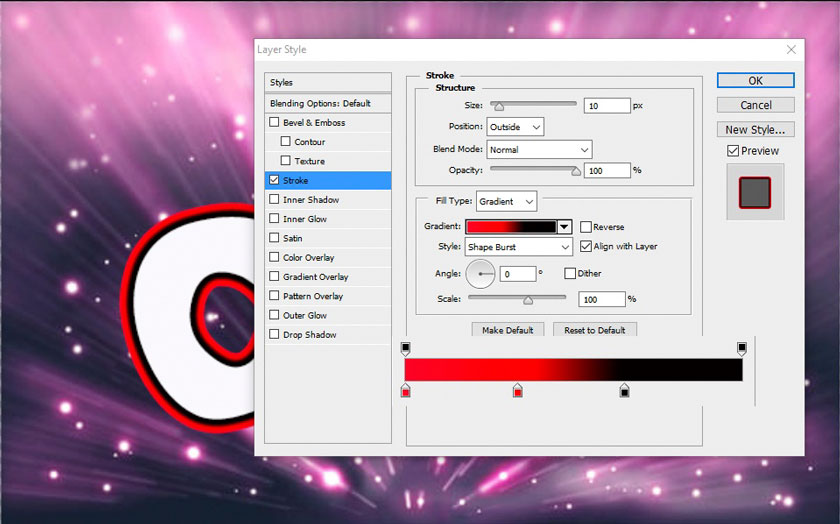The width and height of the screenshot is (840, 524).
Task: Select the Stroke row label
Action: [296, 181]
